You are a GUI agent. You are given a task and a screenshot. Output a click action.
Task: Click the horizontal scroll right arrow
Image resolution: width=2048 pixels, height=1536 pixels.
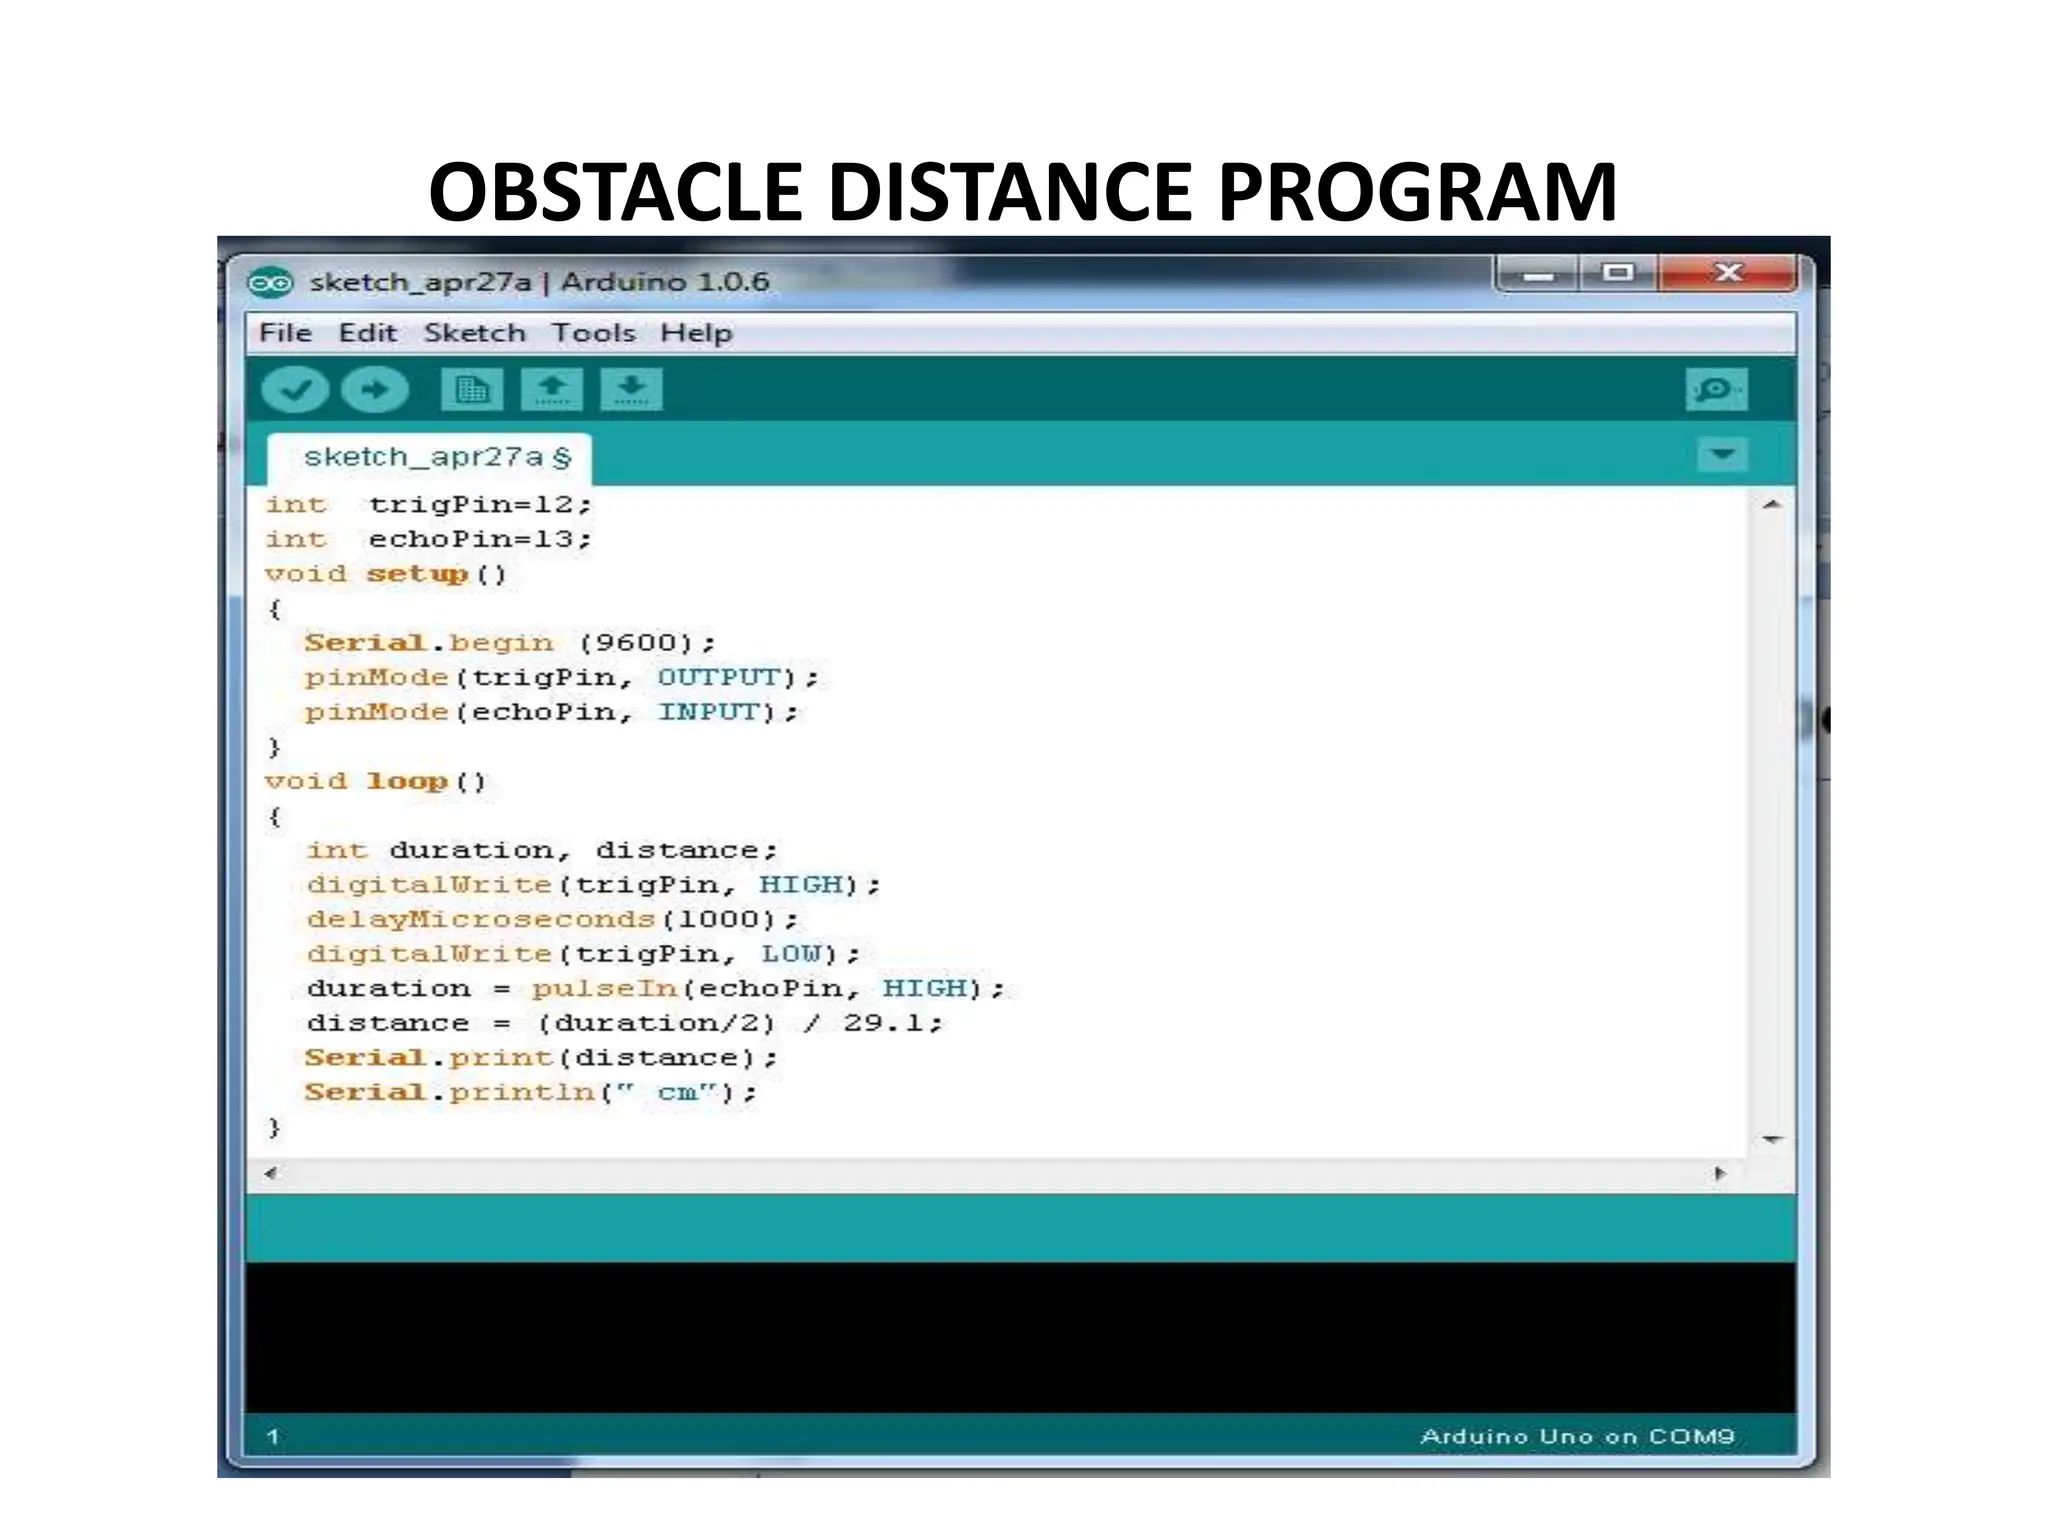click(x=1720, y=1173)
